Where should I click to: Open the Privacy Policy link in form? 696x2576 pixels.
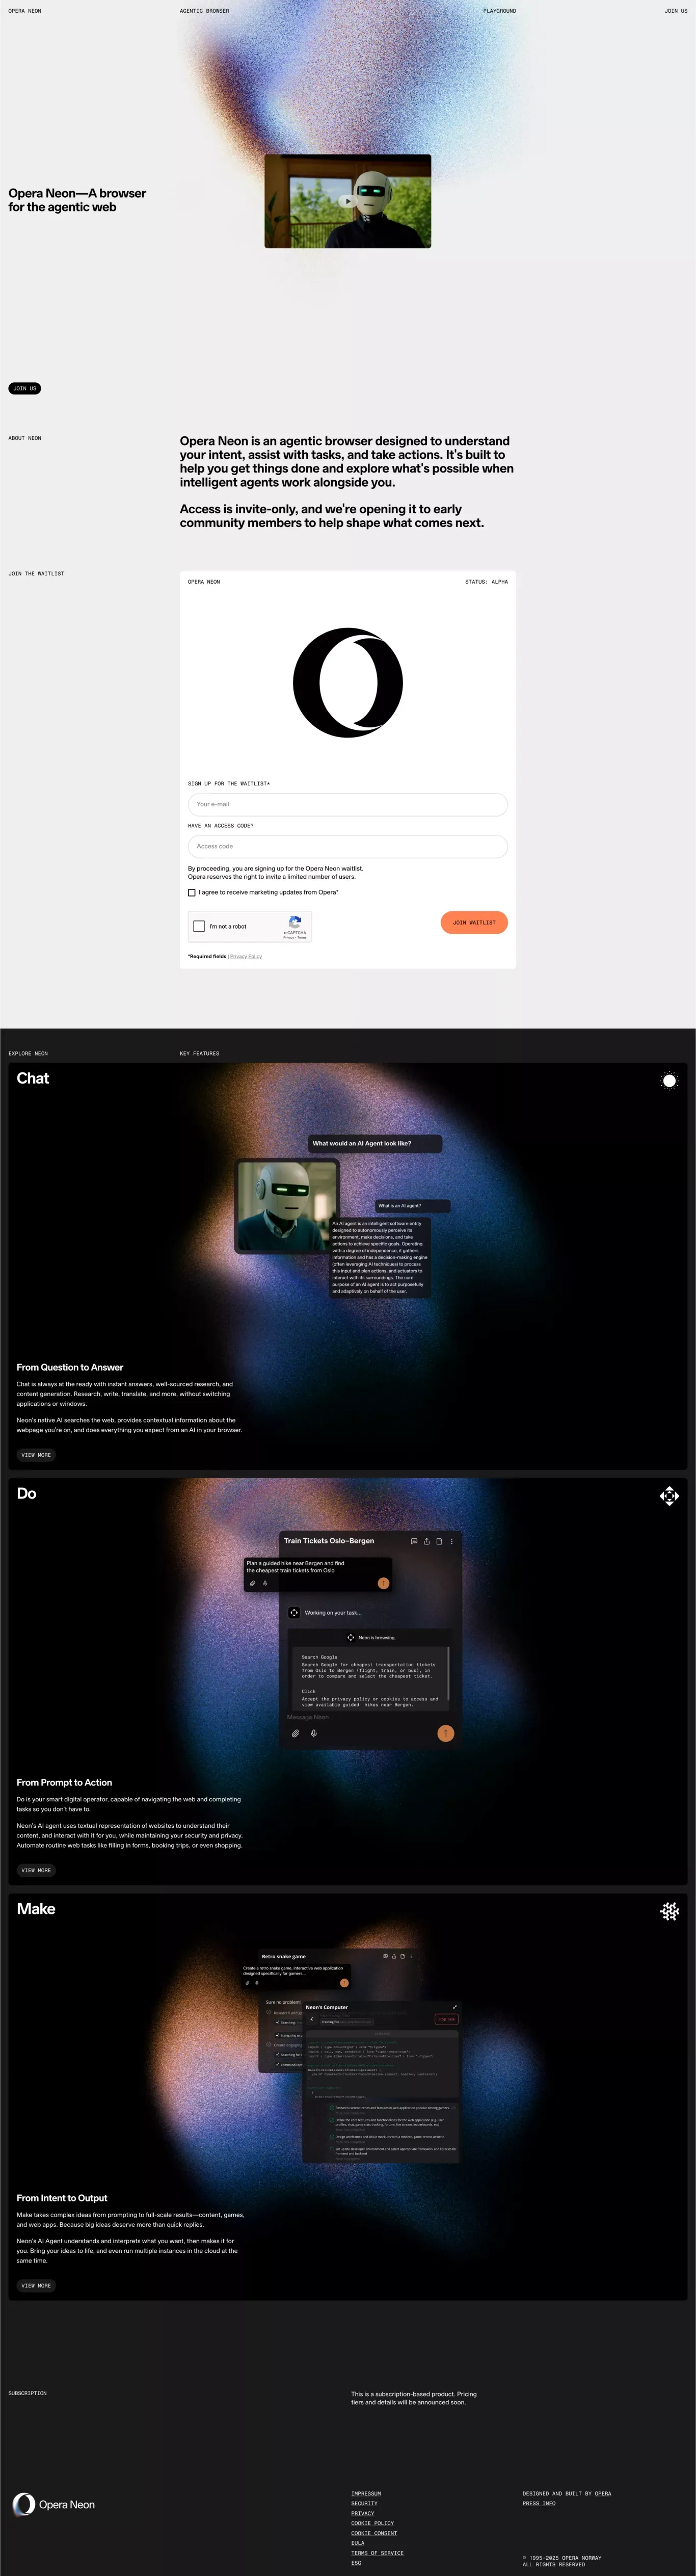tap(246, 956)
